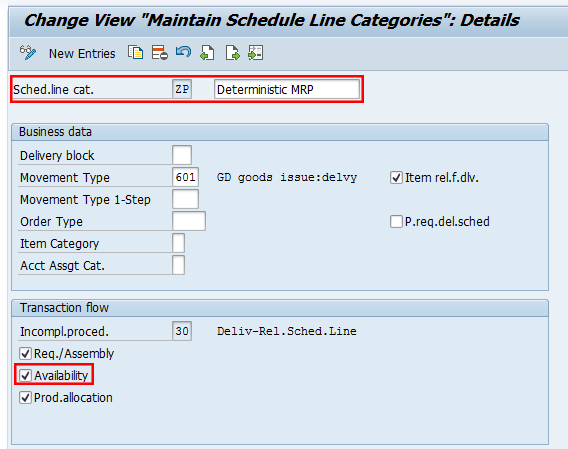Click the Other Entry icon in toolbar
The width and height of the screenshot is (568, 449).
click(255, 53)
